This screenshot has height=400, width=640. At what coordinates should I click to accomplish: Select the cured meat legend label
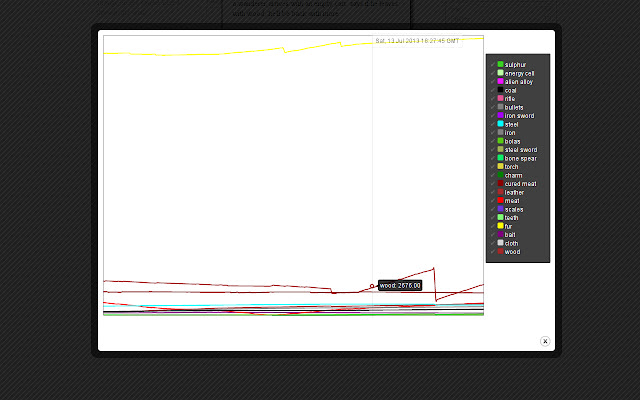point(520,183)
